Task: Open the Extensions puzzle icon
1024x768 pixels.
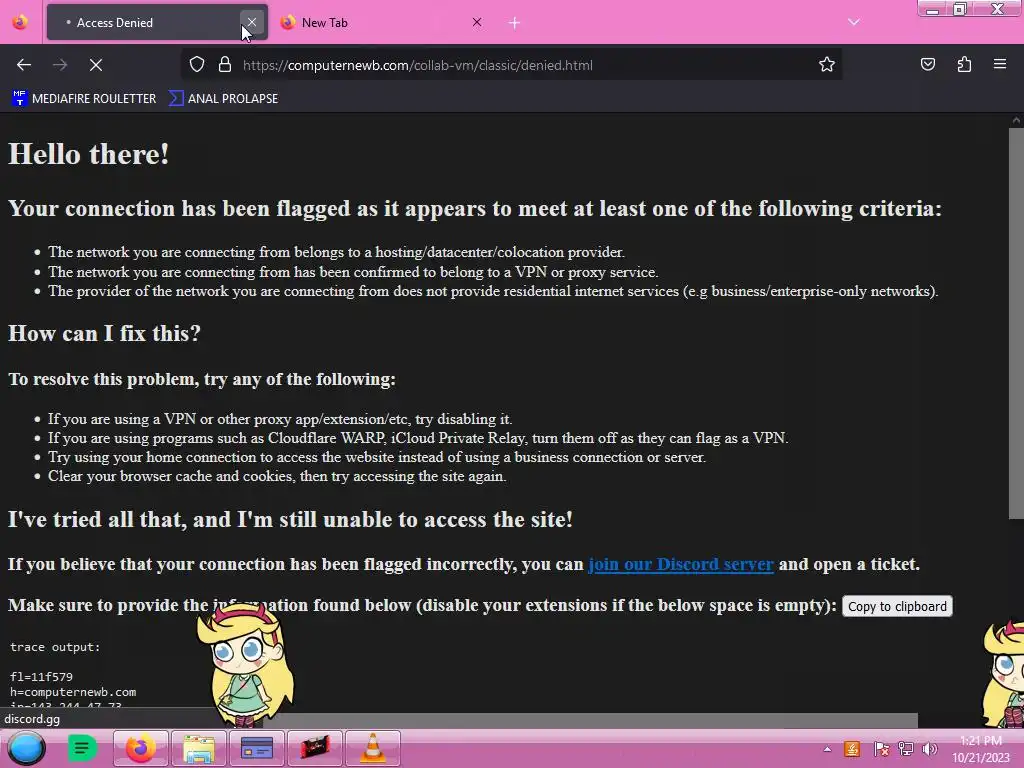Action: [x=964, y=65]
